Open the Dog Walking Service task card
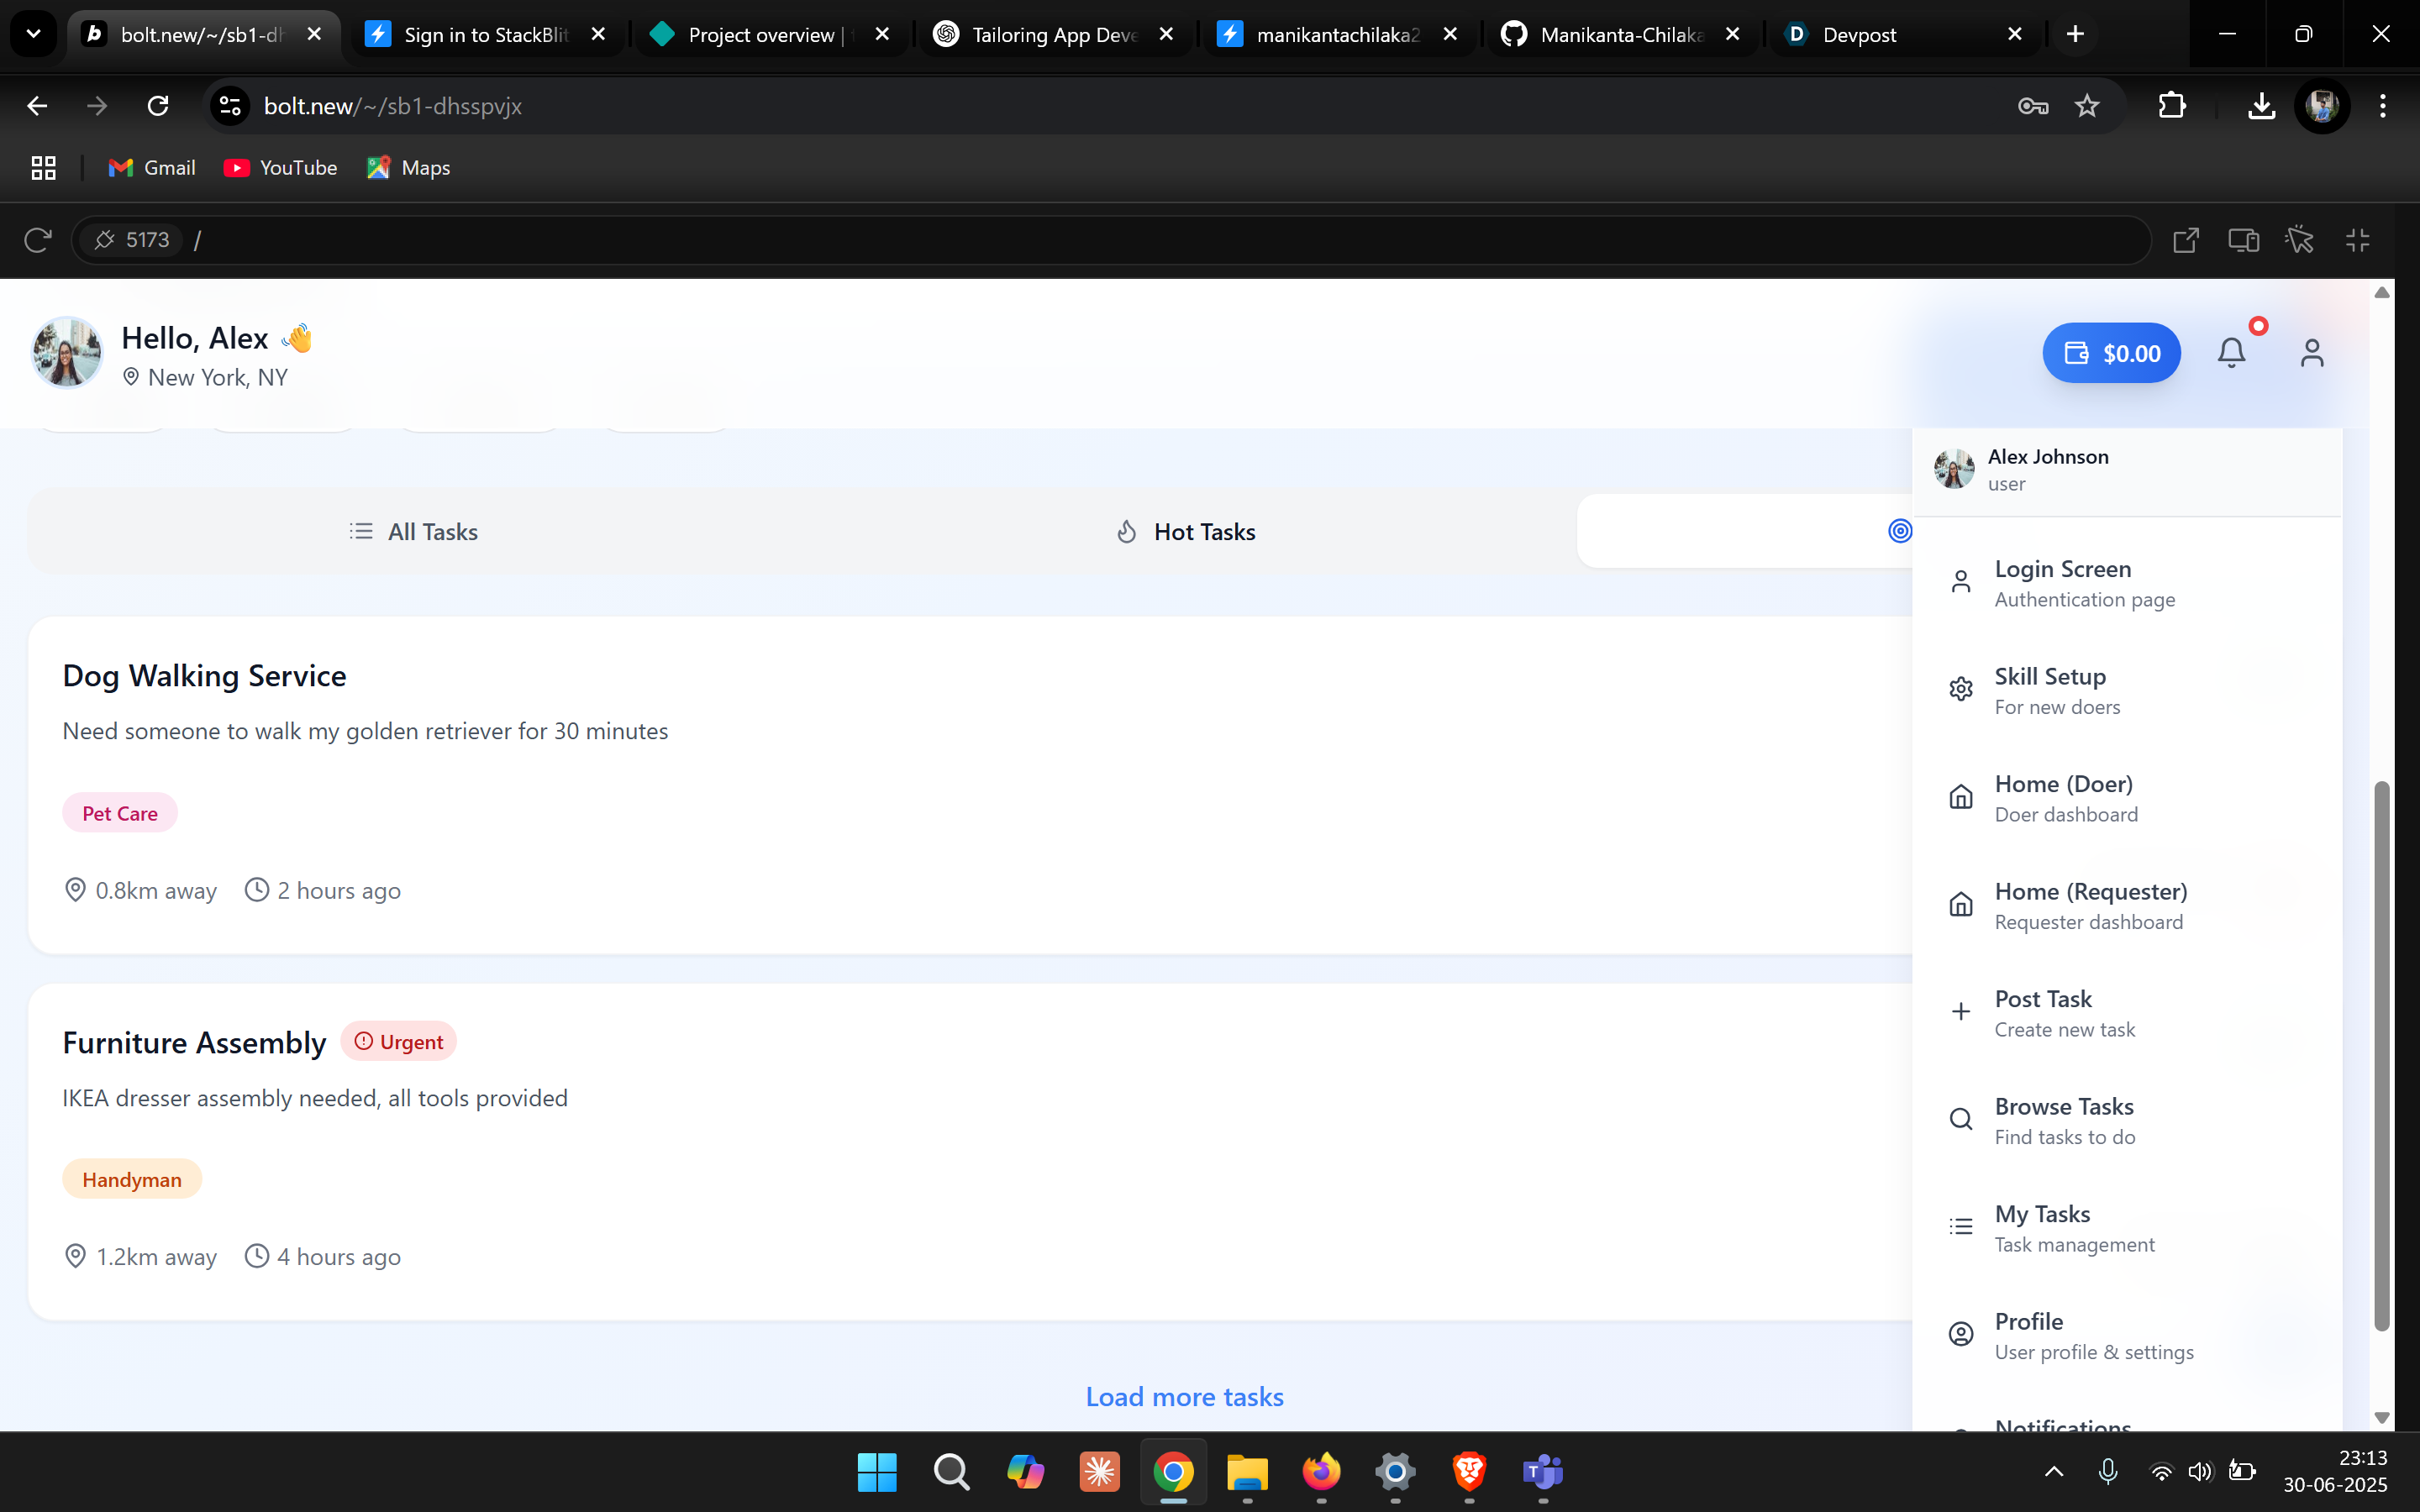The image size is (2420, 1512). tap(204, 676)
